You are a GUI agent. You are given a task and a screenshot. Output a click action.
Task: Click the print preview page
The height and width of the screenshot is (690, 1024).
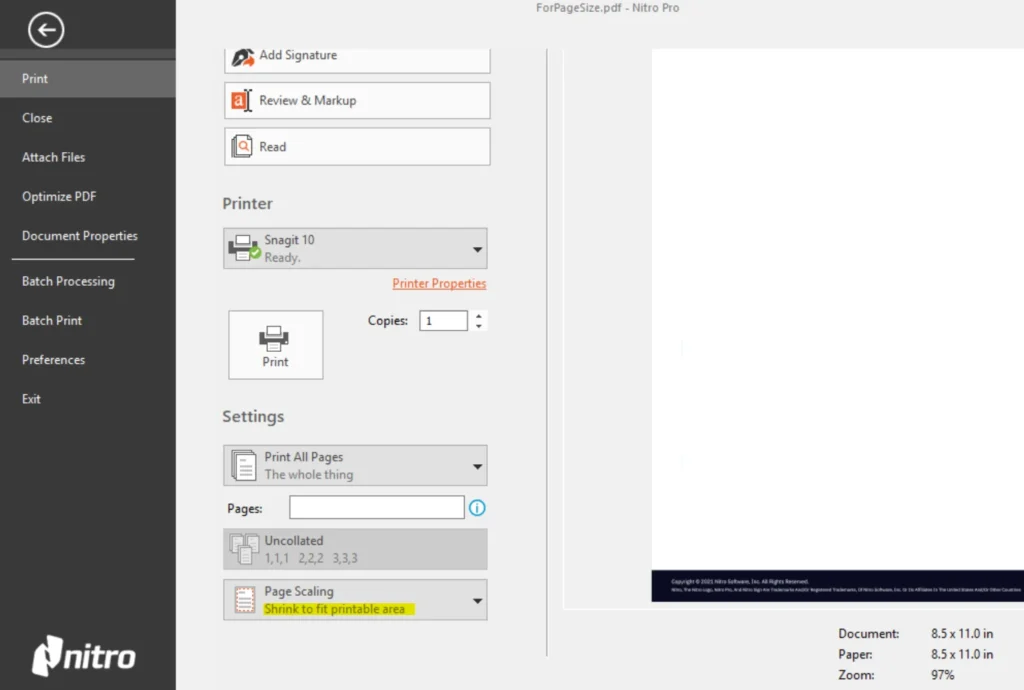837,325
